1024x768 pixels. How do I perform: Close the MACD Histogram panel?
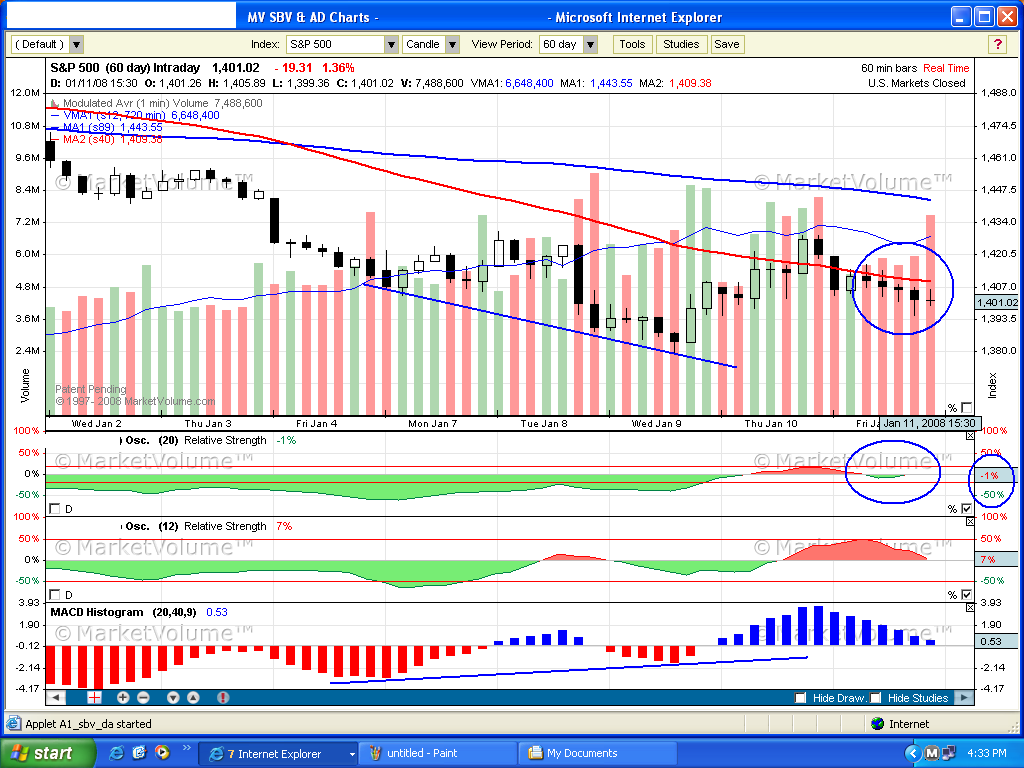[970, 607]
